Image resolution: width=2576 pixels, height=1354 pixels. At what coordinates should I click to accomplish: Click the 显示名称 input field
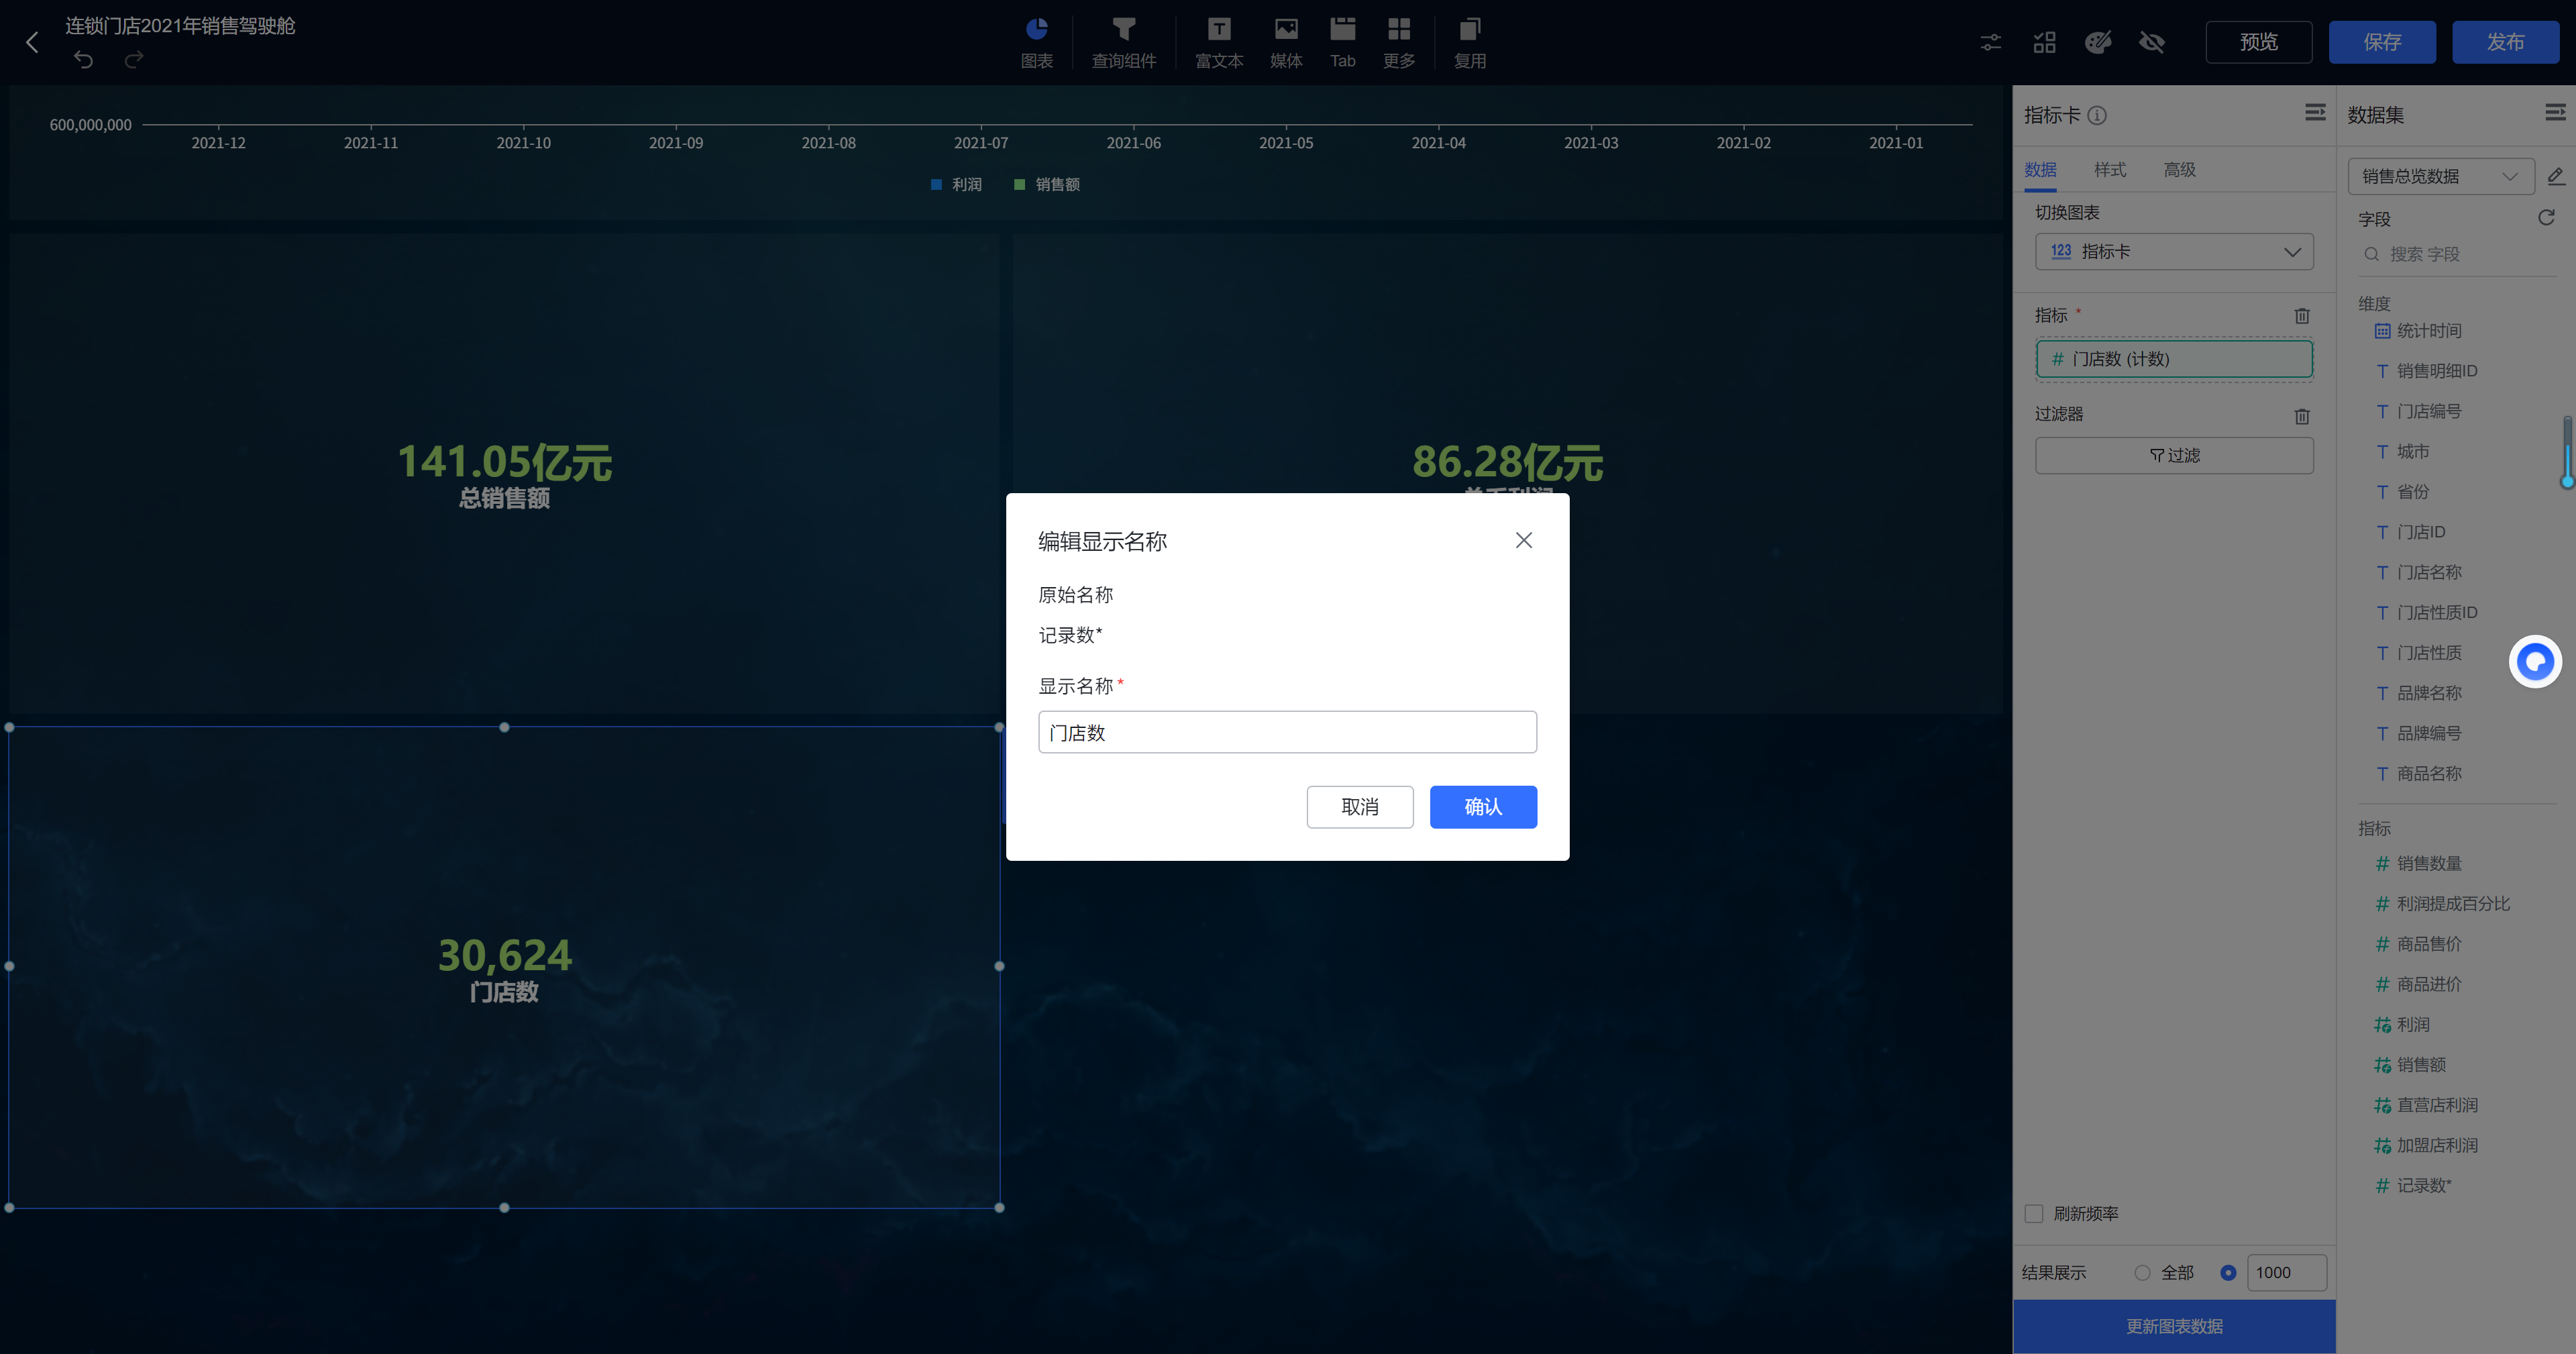[1286, 733]
